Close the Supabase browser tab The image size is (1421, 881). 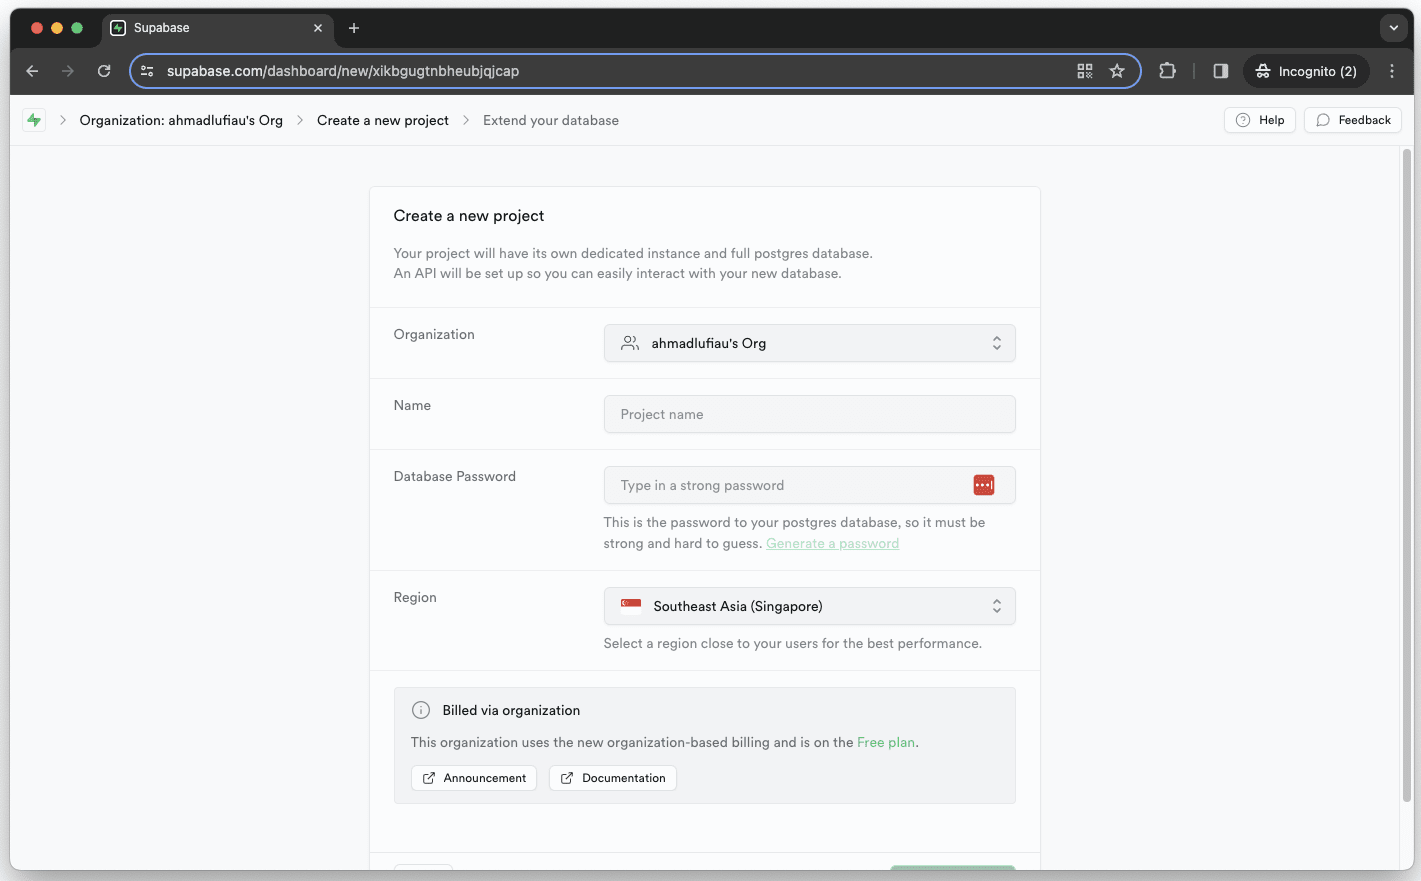tap(318, 28)
